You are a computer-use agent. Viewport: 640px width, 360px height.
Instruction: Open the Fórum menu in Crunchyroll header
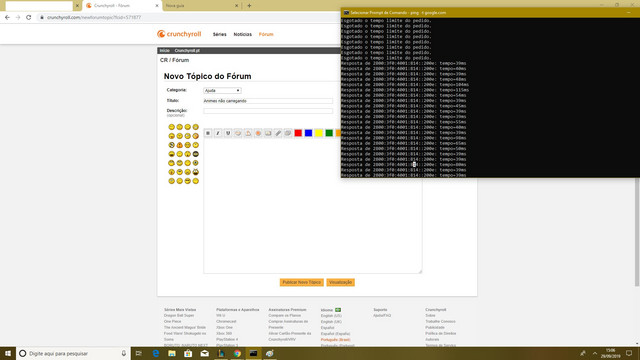click(x=266, y=34)
